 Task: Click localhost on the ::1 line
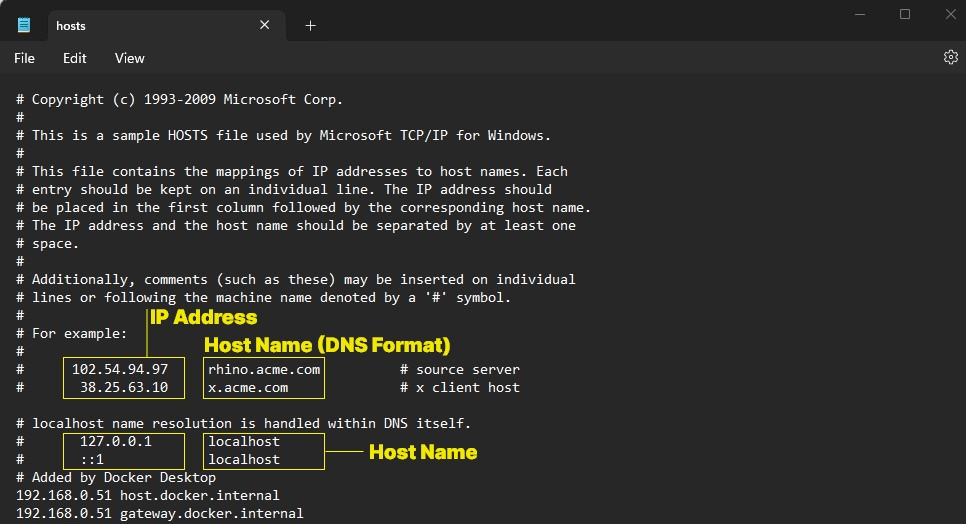[244, 459]
